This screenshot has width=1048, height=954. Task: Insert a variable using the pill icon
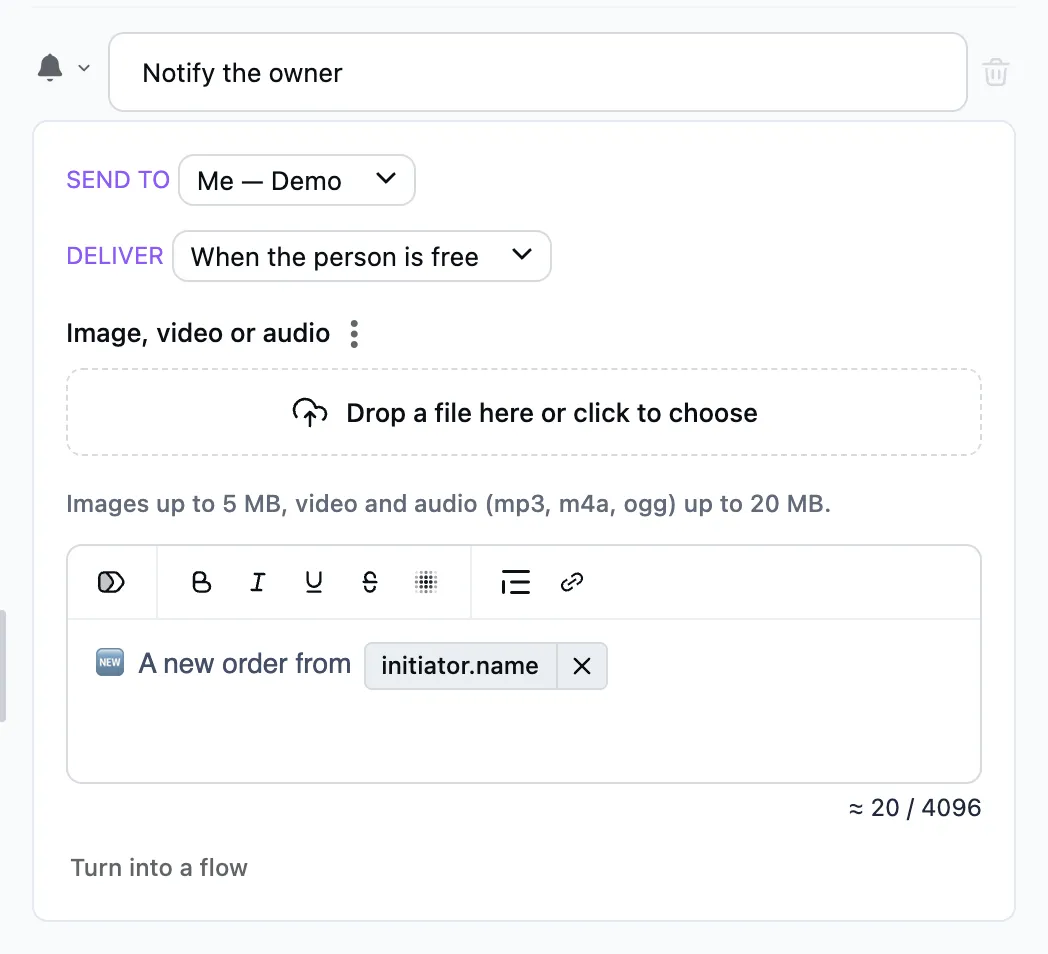[111, 582]
